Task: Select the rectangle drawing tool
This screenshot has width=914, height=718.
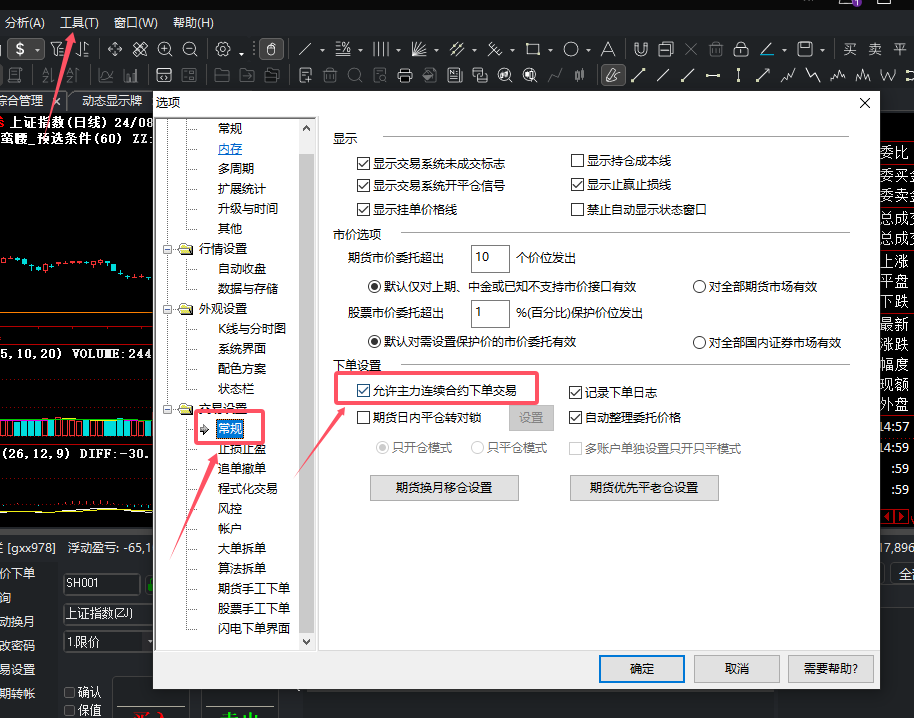Action: tap(533, 50)
